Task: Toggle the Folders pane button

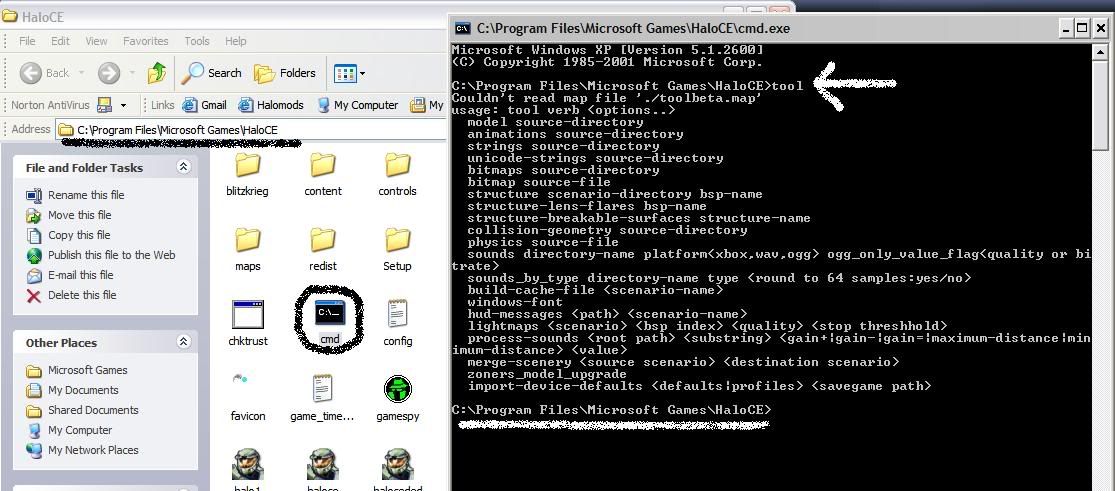Action: [284, 73]
